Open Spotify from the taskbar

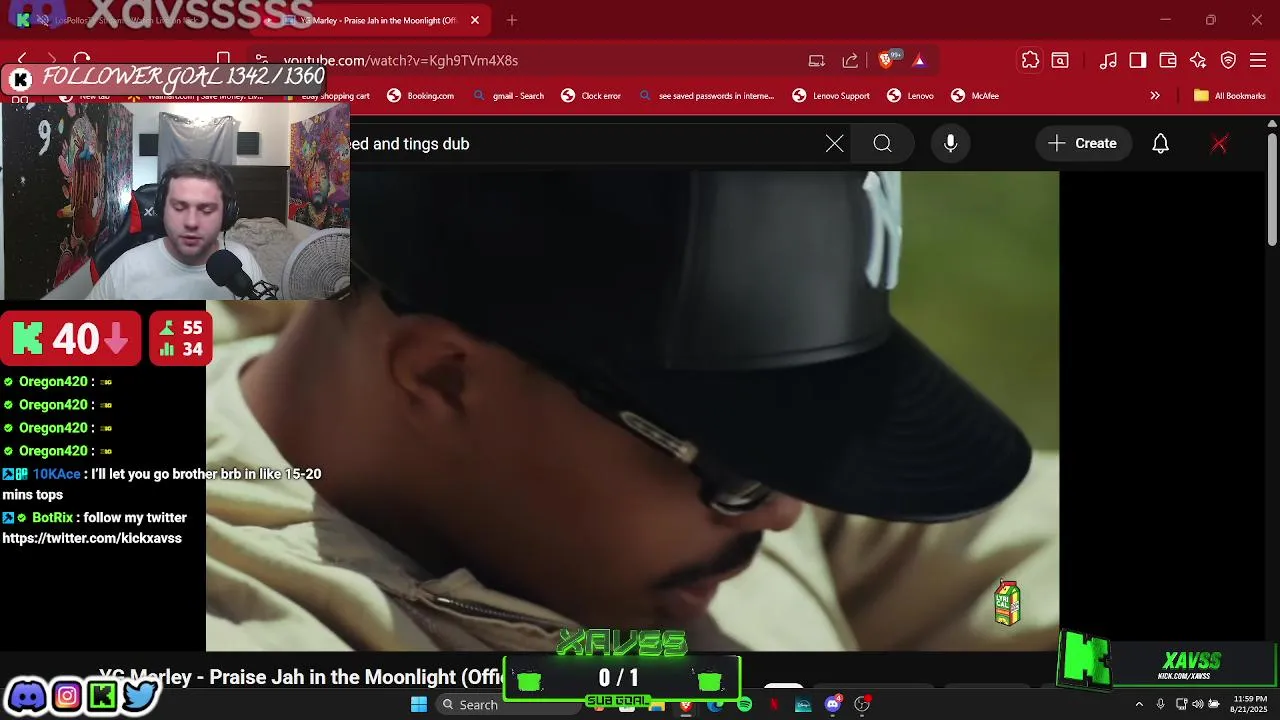(x=745, y=705)
